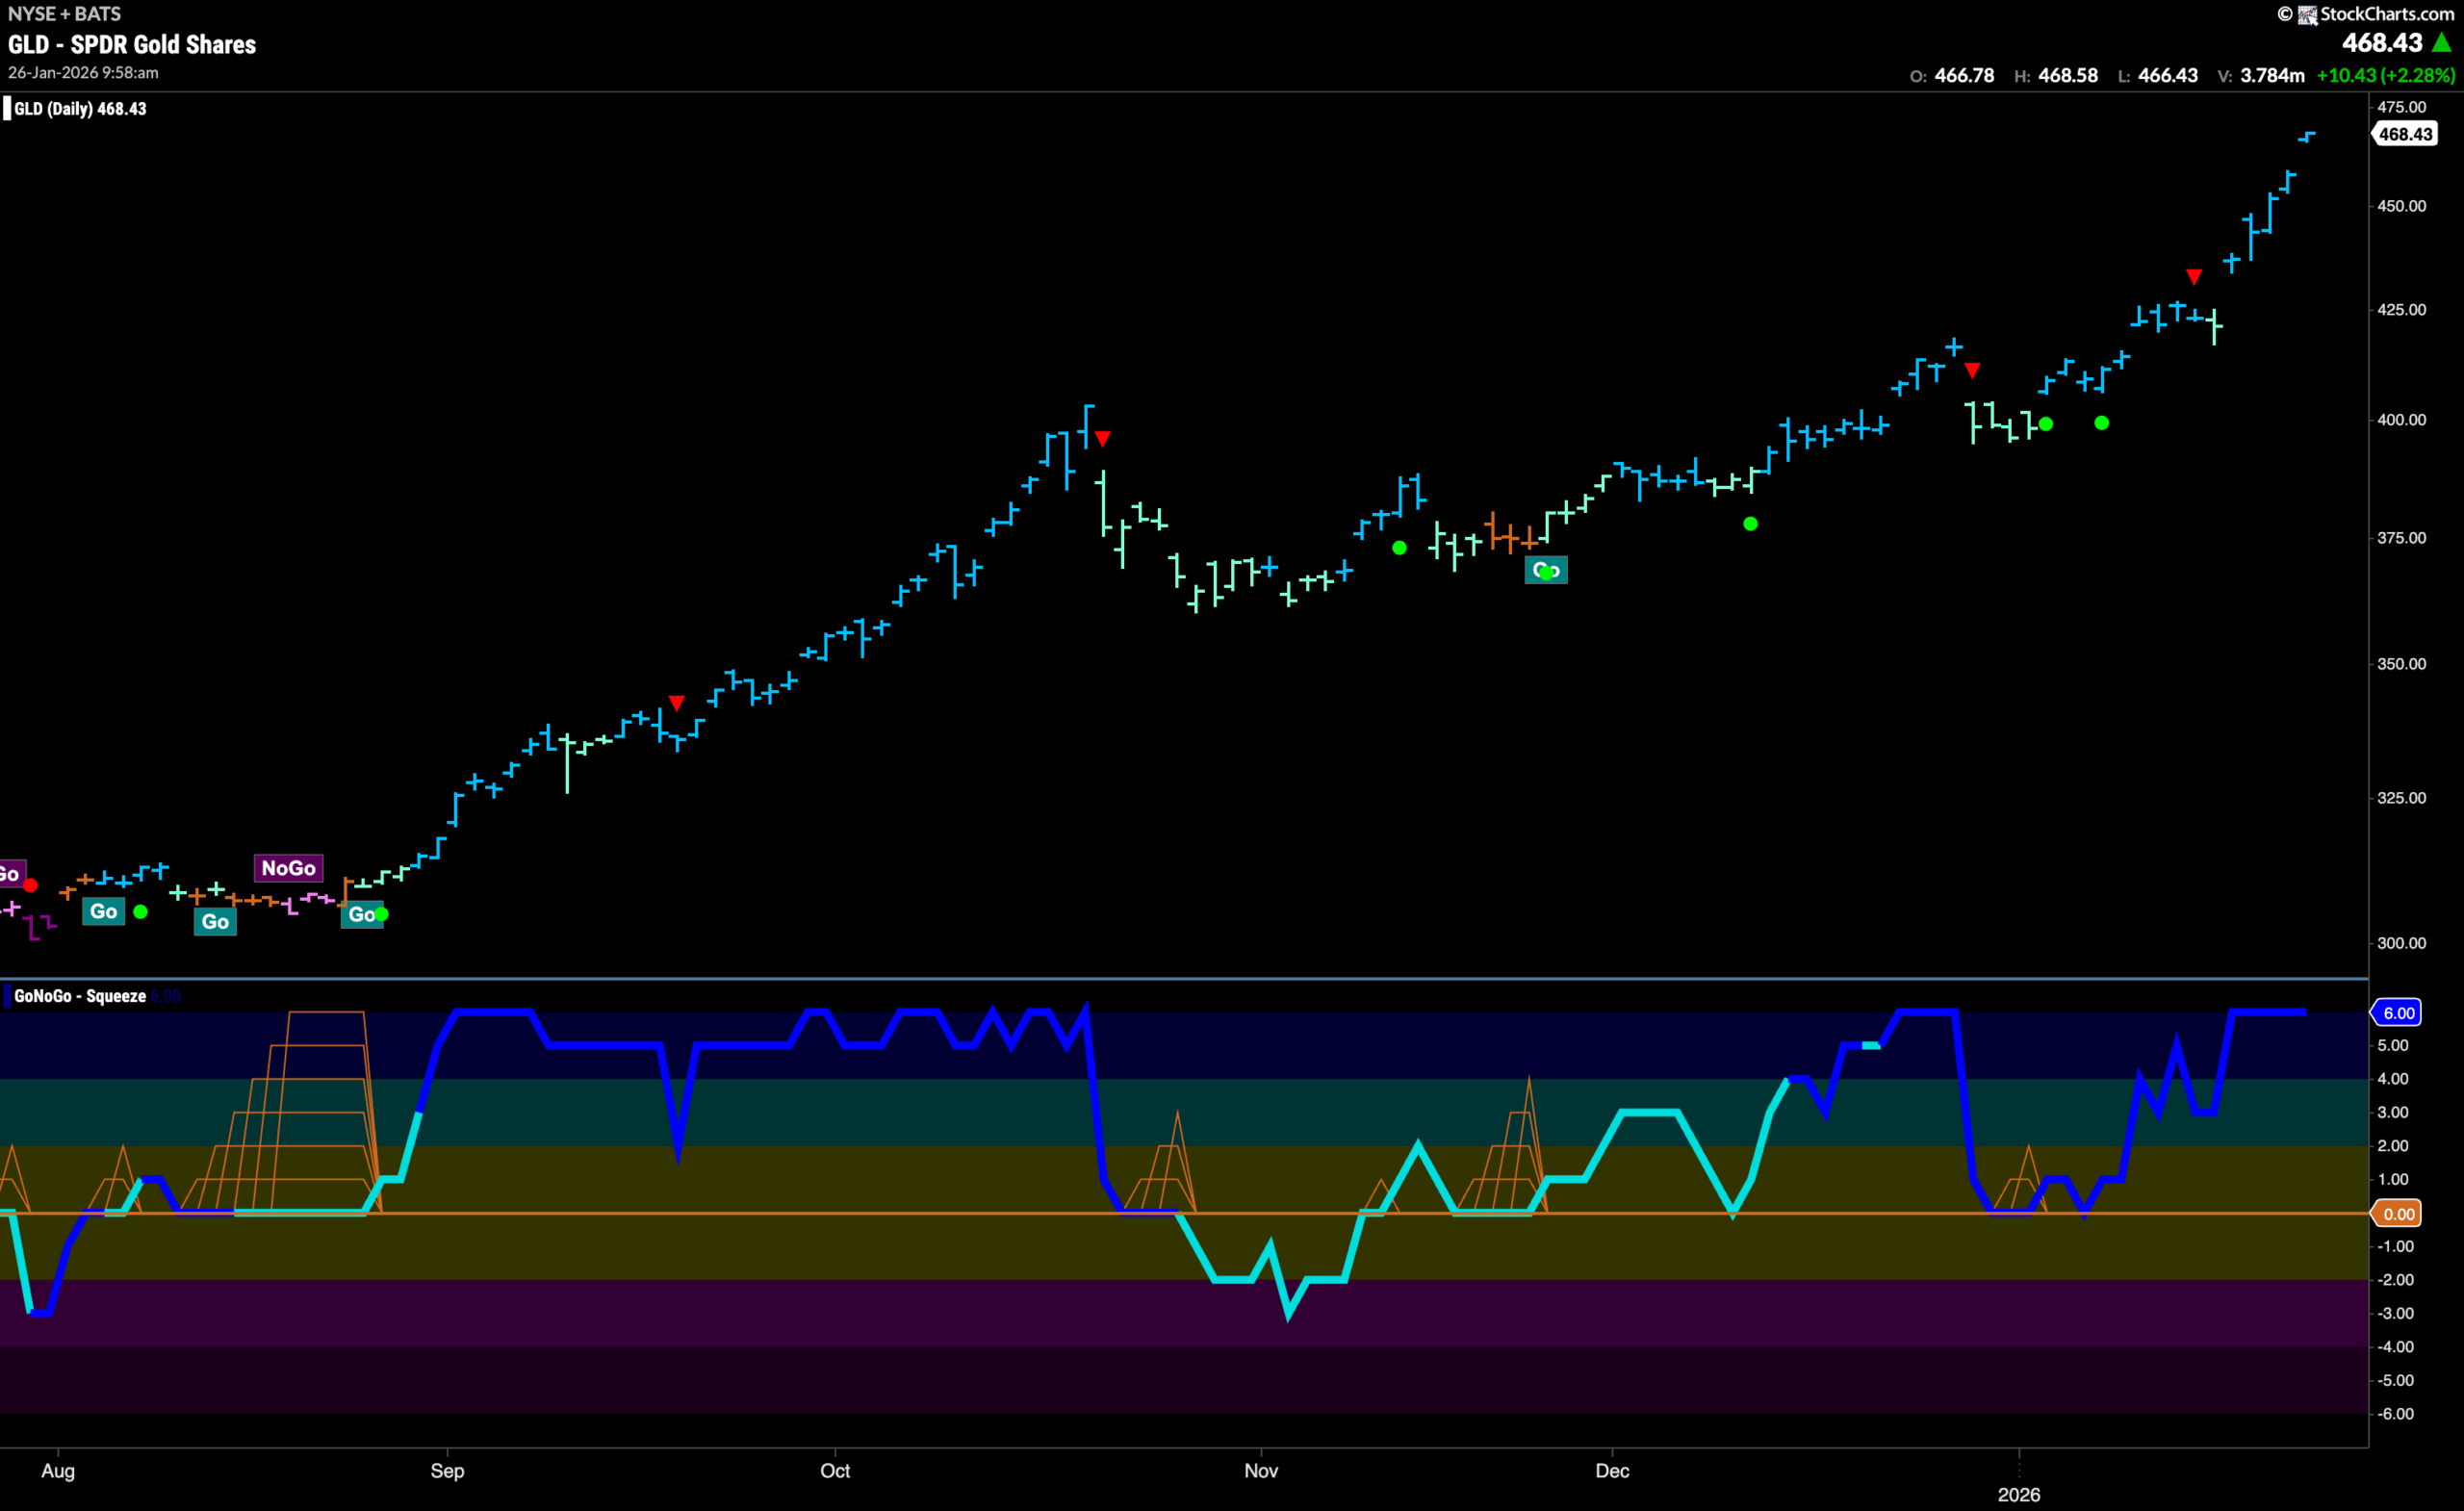
Task: Click the purple NoGo label in August
Action: (x=288, y=868)
